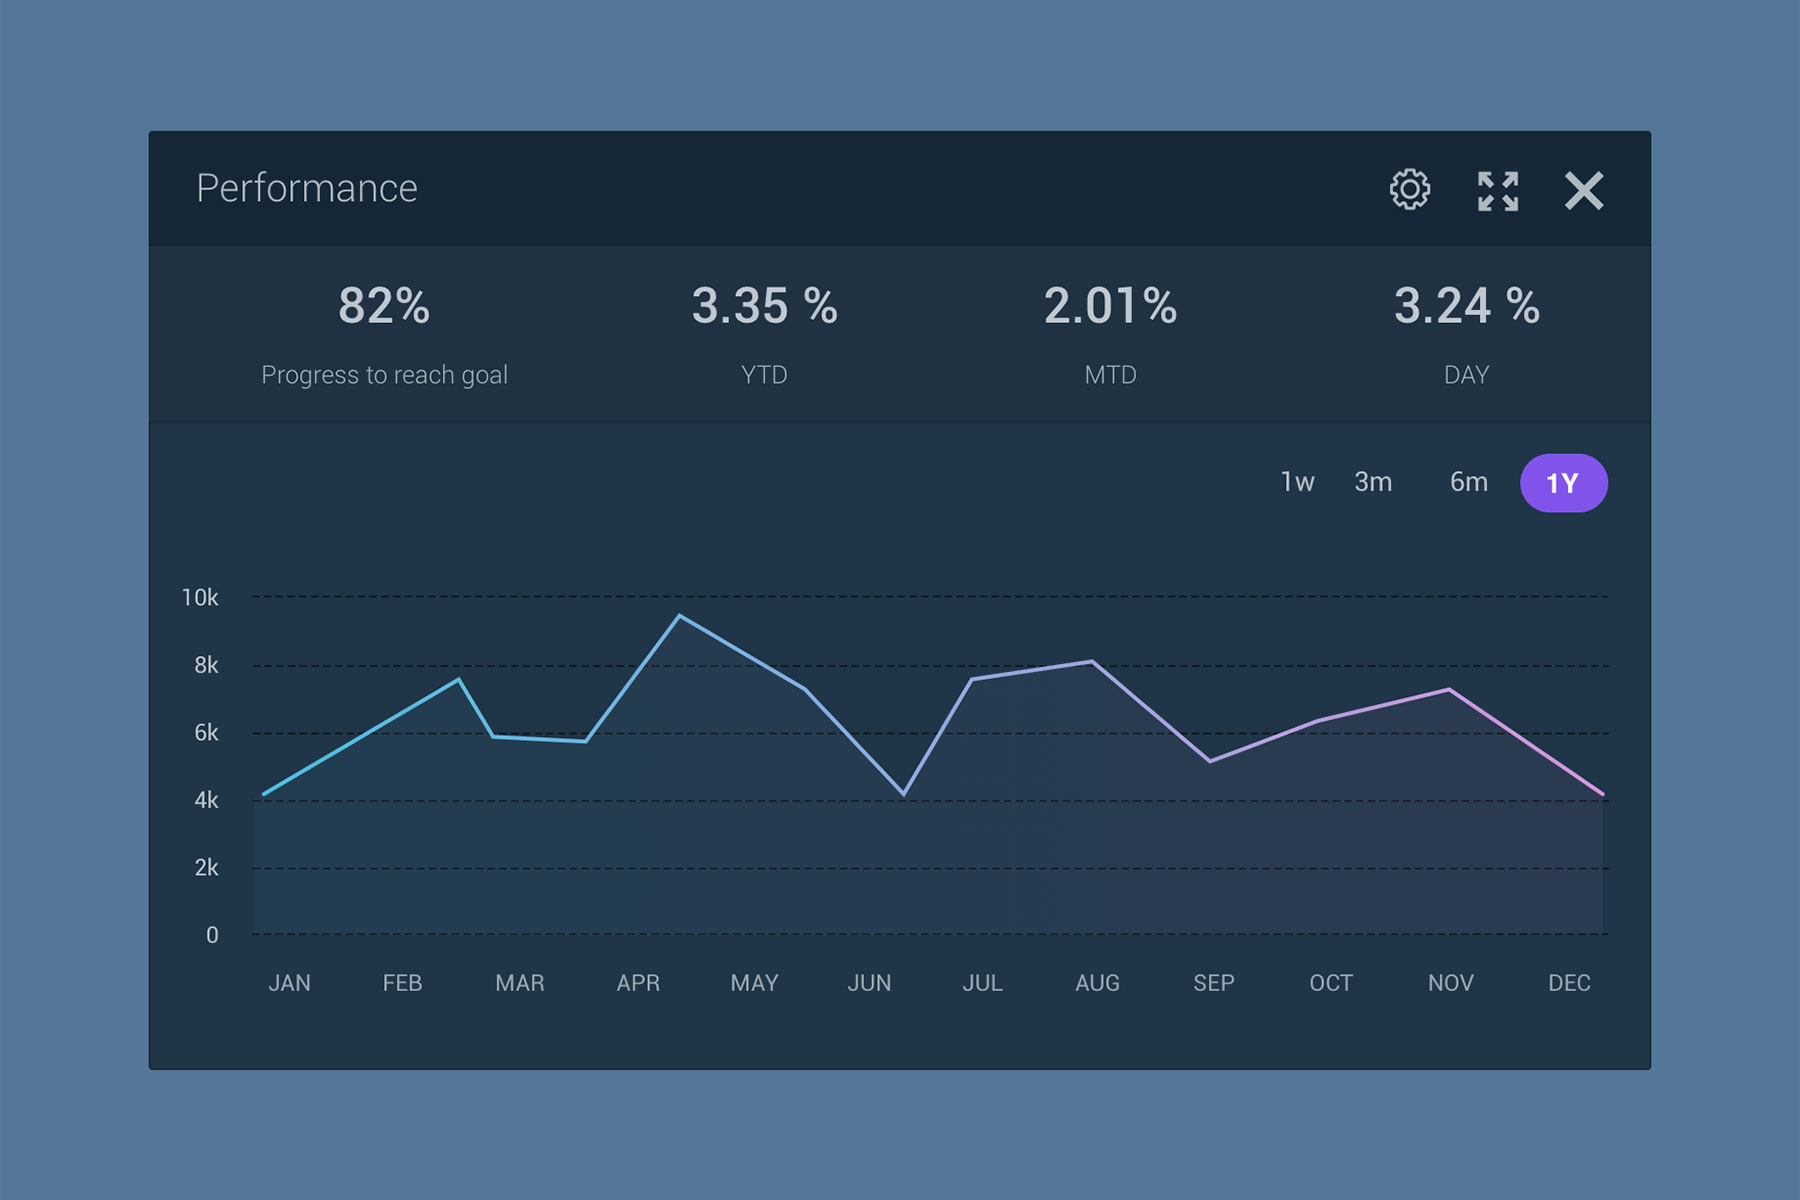Close the Performance panel

point(1584,190)
